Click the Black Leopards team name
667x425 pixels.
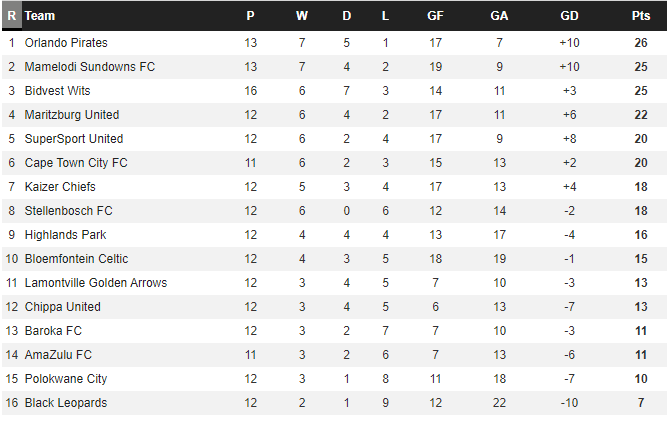point(66,403)
